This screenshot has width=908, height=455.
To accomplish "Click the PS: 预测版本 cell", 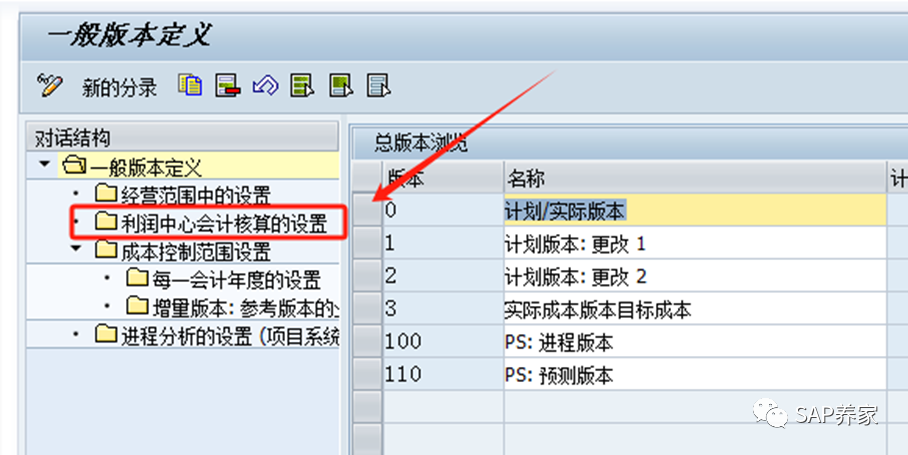I will pos(695,374).
